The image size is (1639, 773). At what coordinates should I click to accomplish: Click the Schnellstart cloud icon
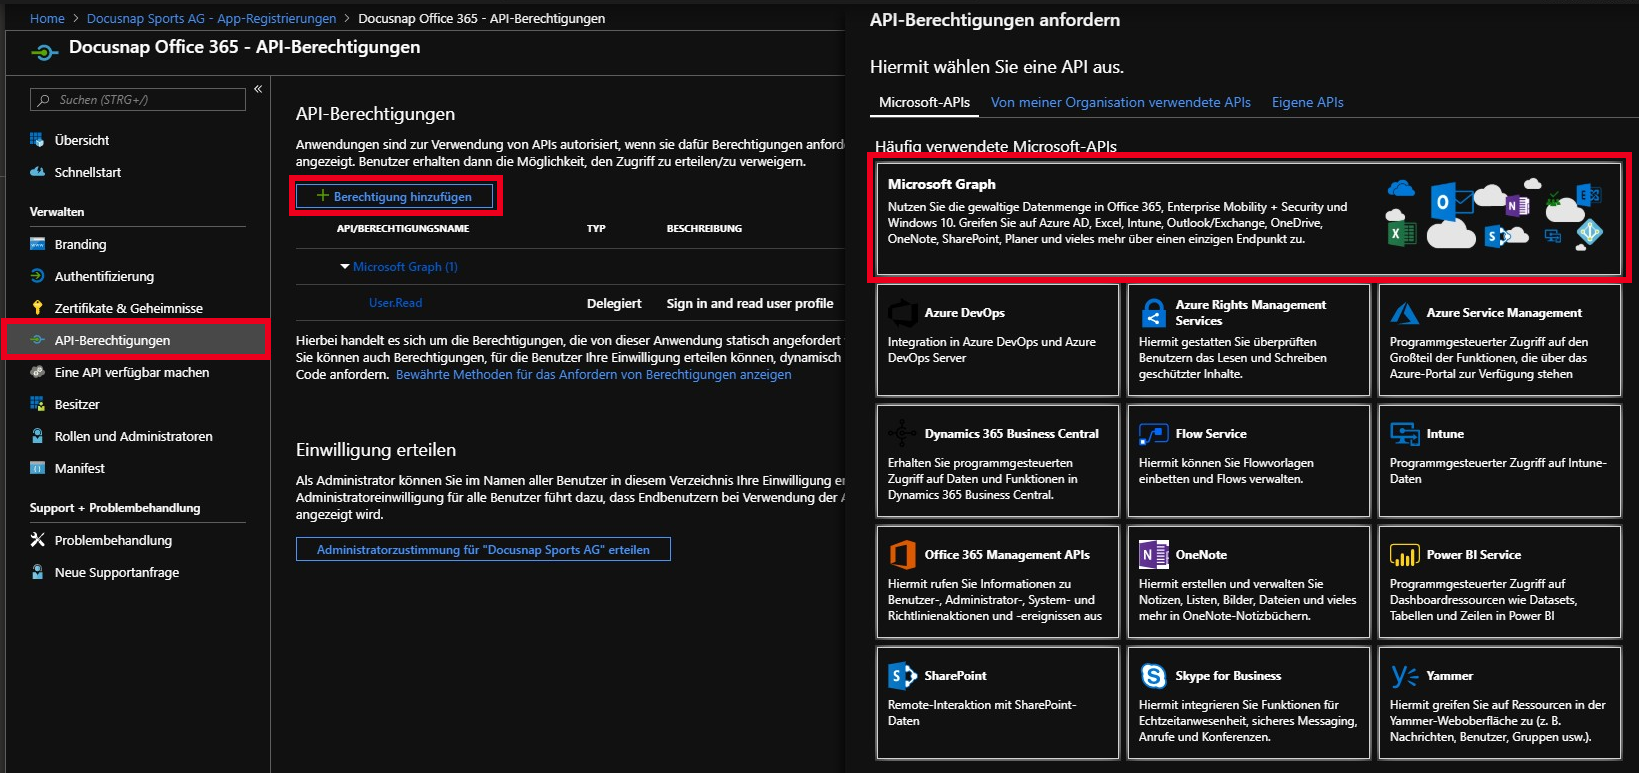point(37,172)
